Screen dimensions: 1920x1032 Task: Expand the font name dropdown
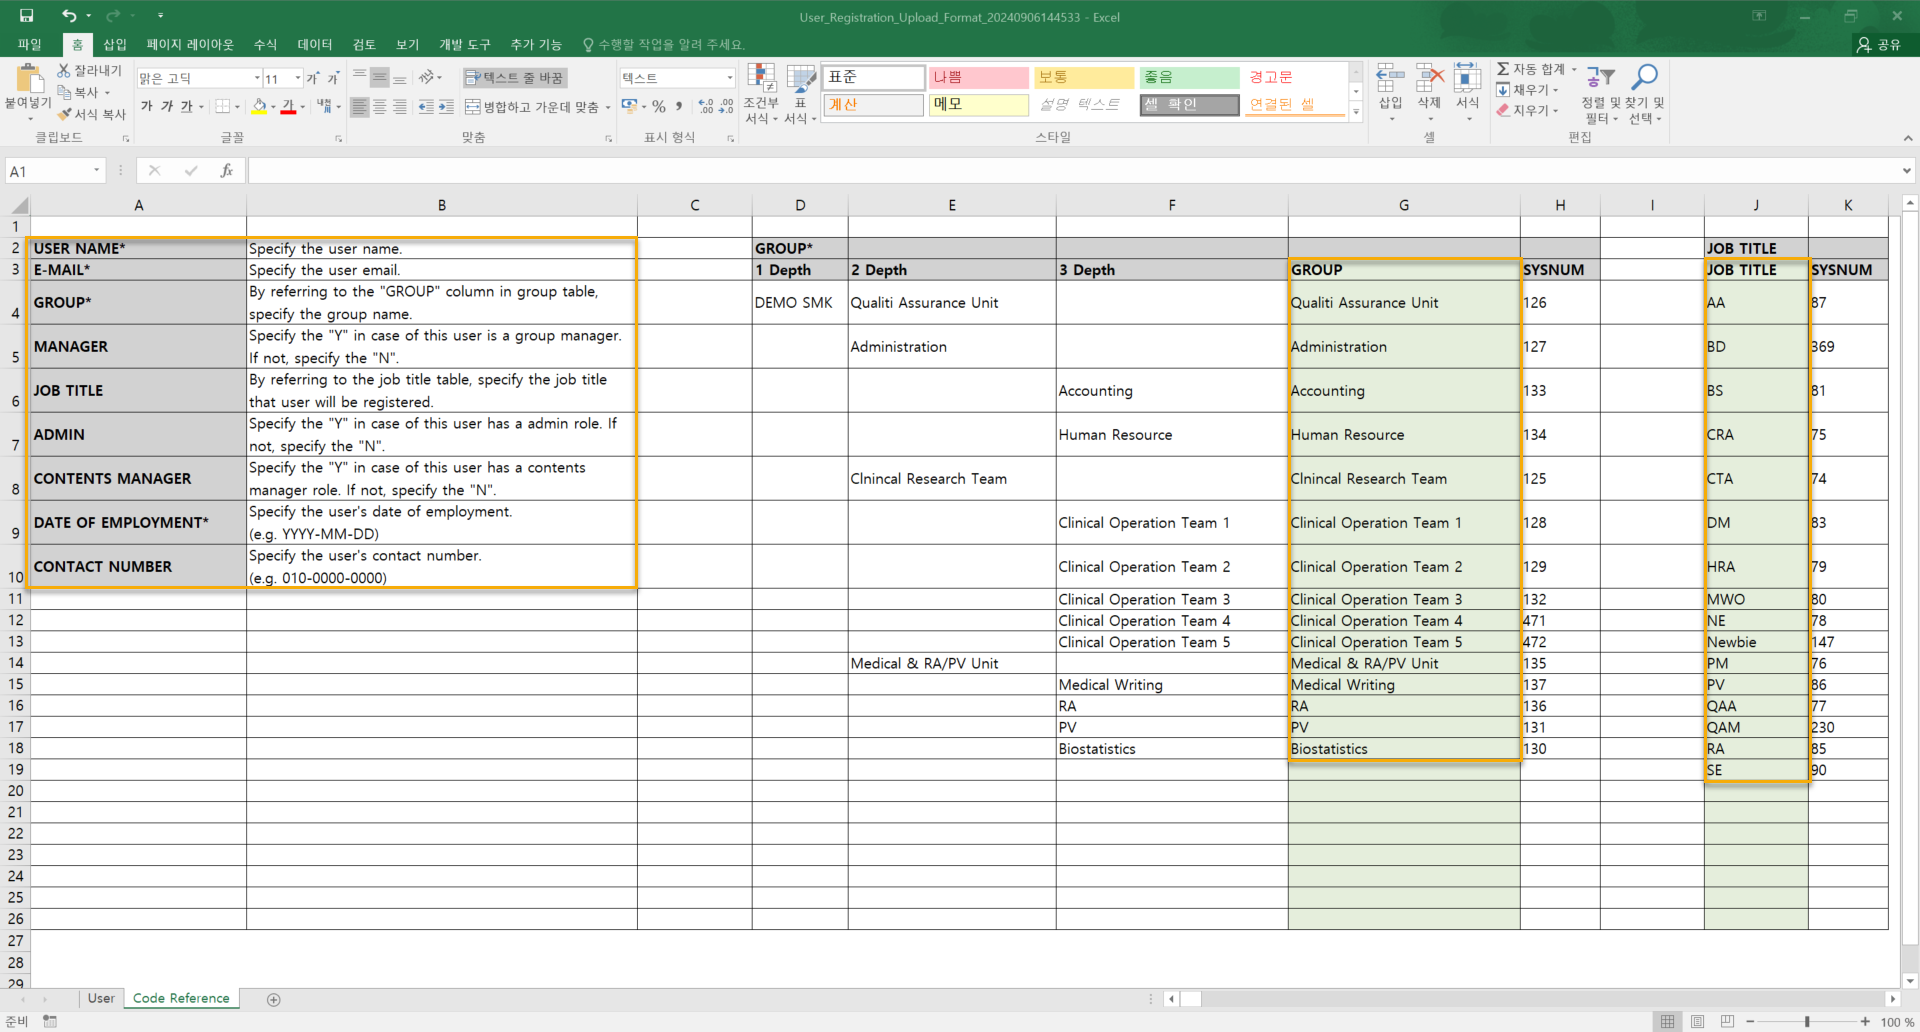[x=257, y=78]
